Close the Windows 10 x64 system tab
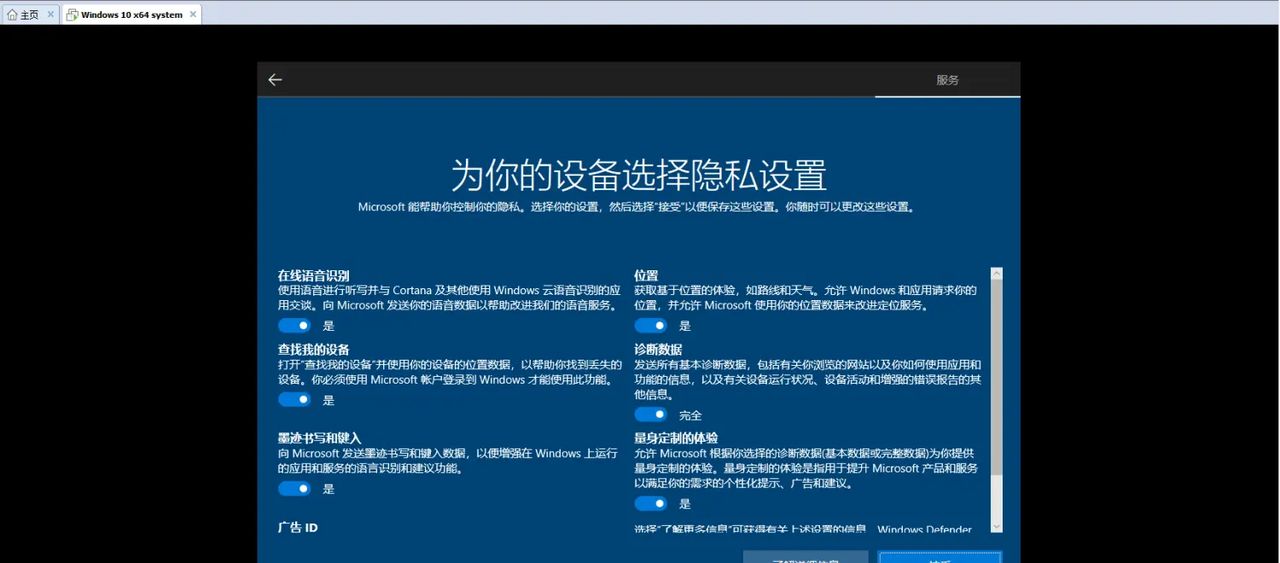1280x563 pixels. 193,15
